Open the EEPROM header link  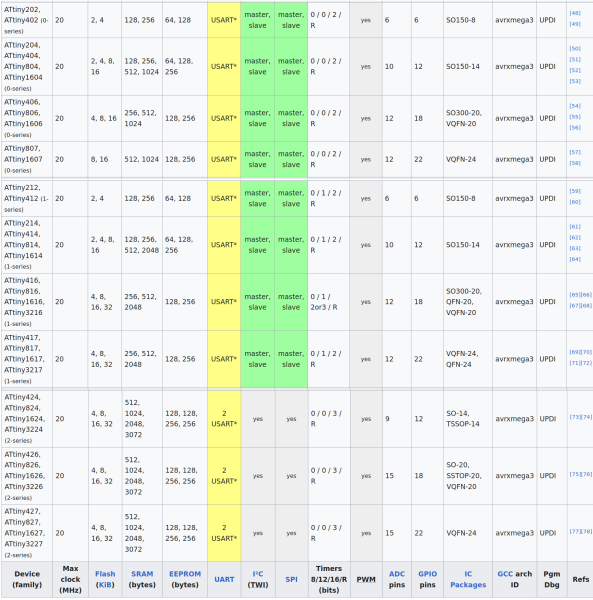point(185,574)
